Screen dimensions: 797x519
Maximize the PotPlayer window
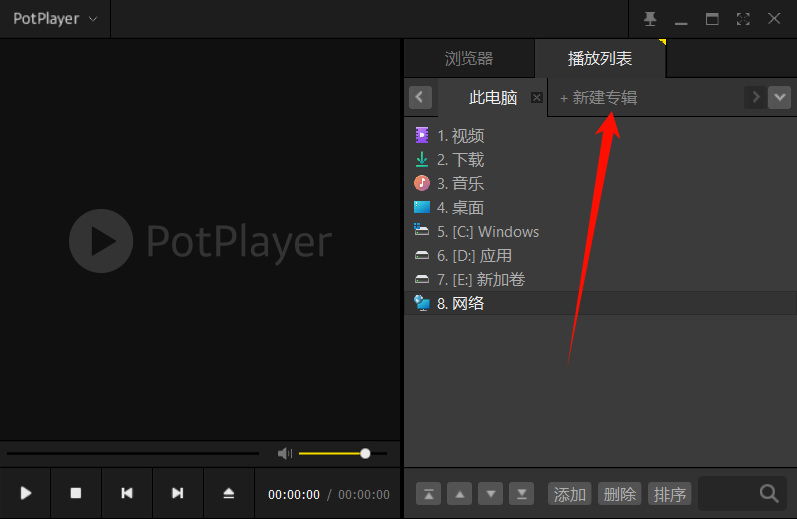pos(712,19)
